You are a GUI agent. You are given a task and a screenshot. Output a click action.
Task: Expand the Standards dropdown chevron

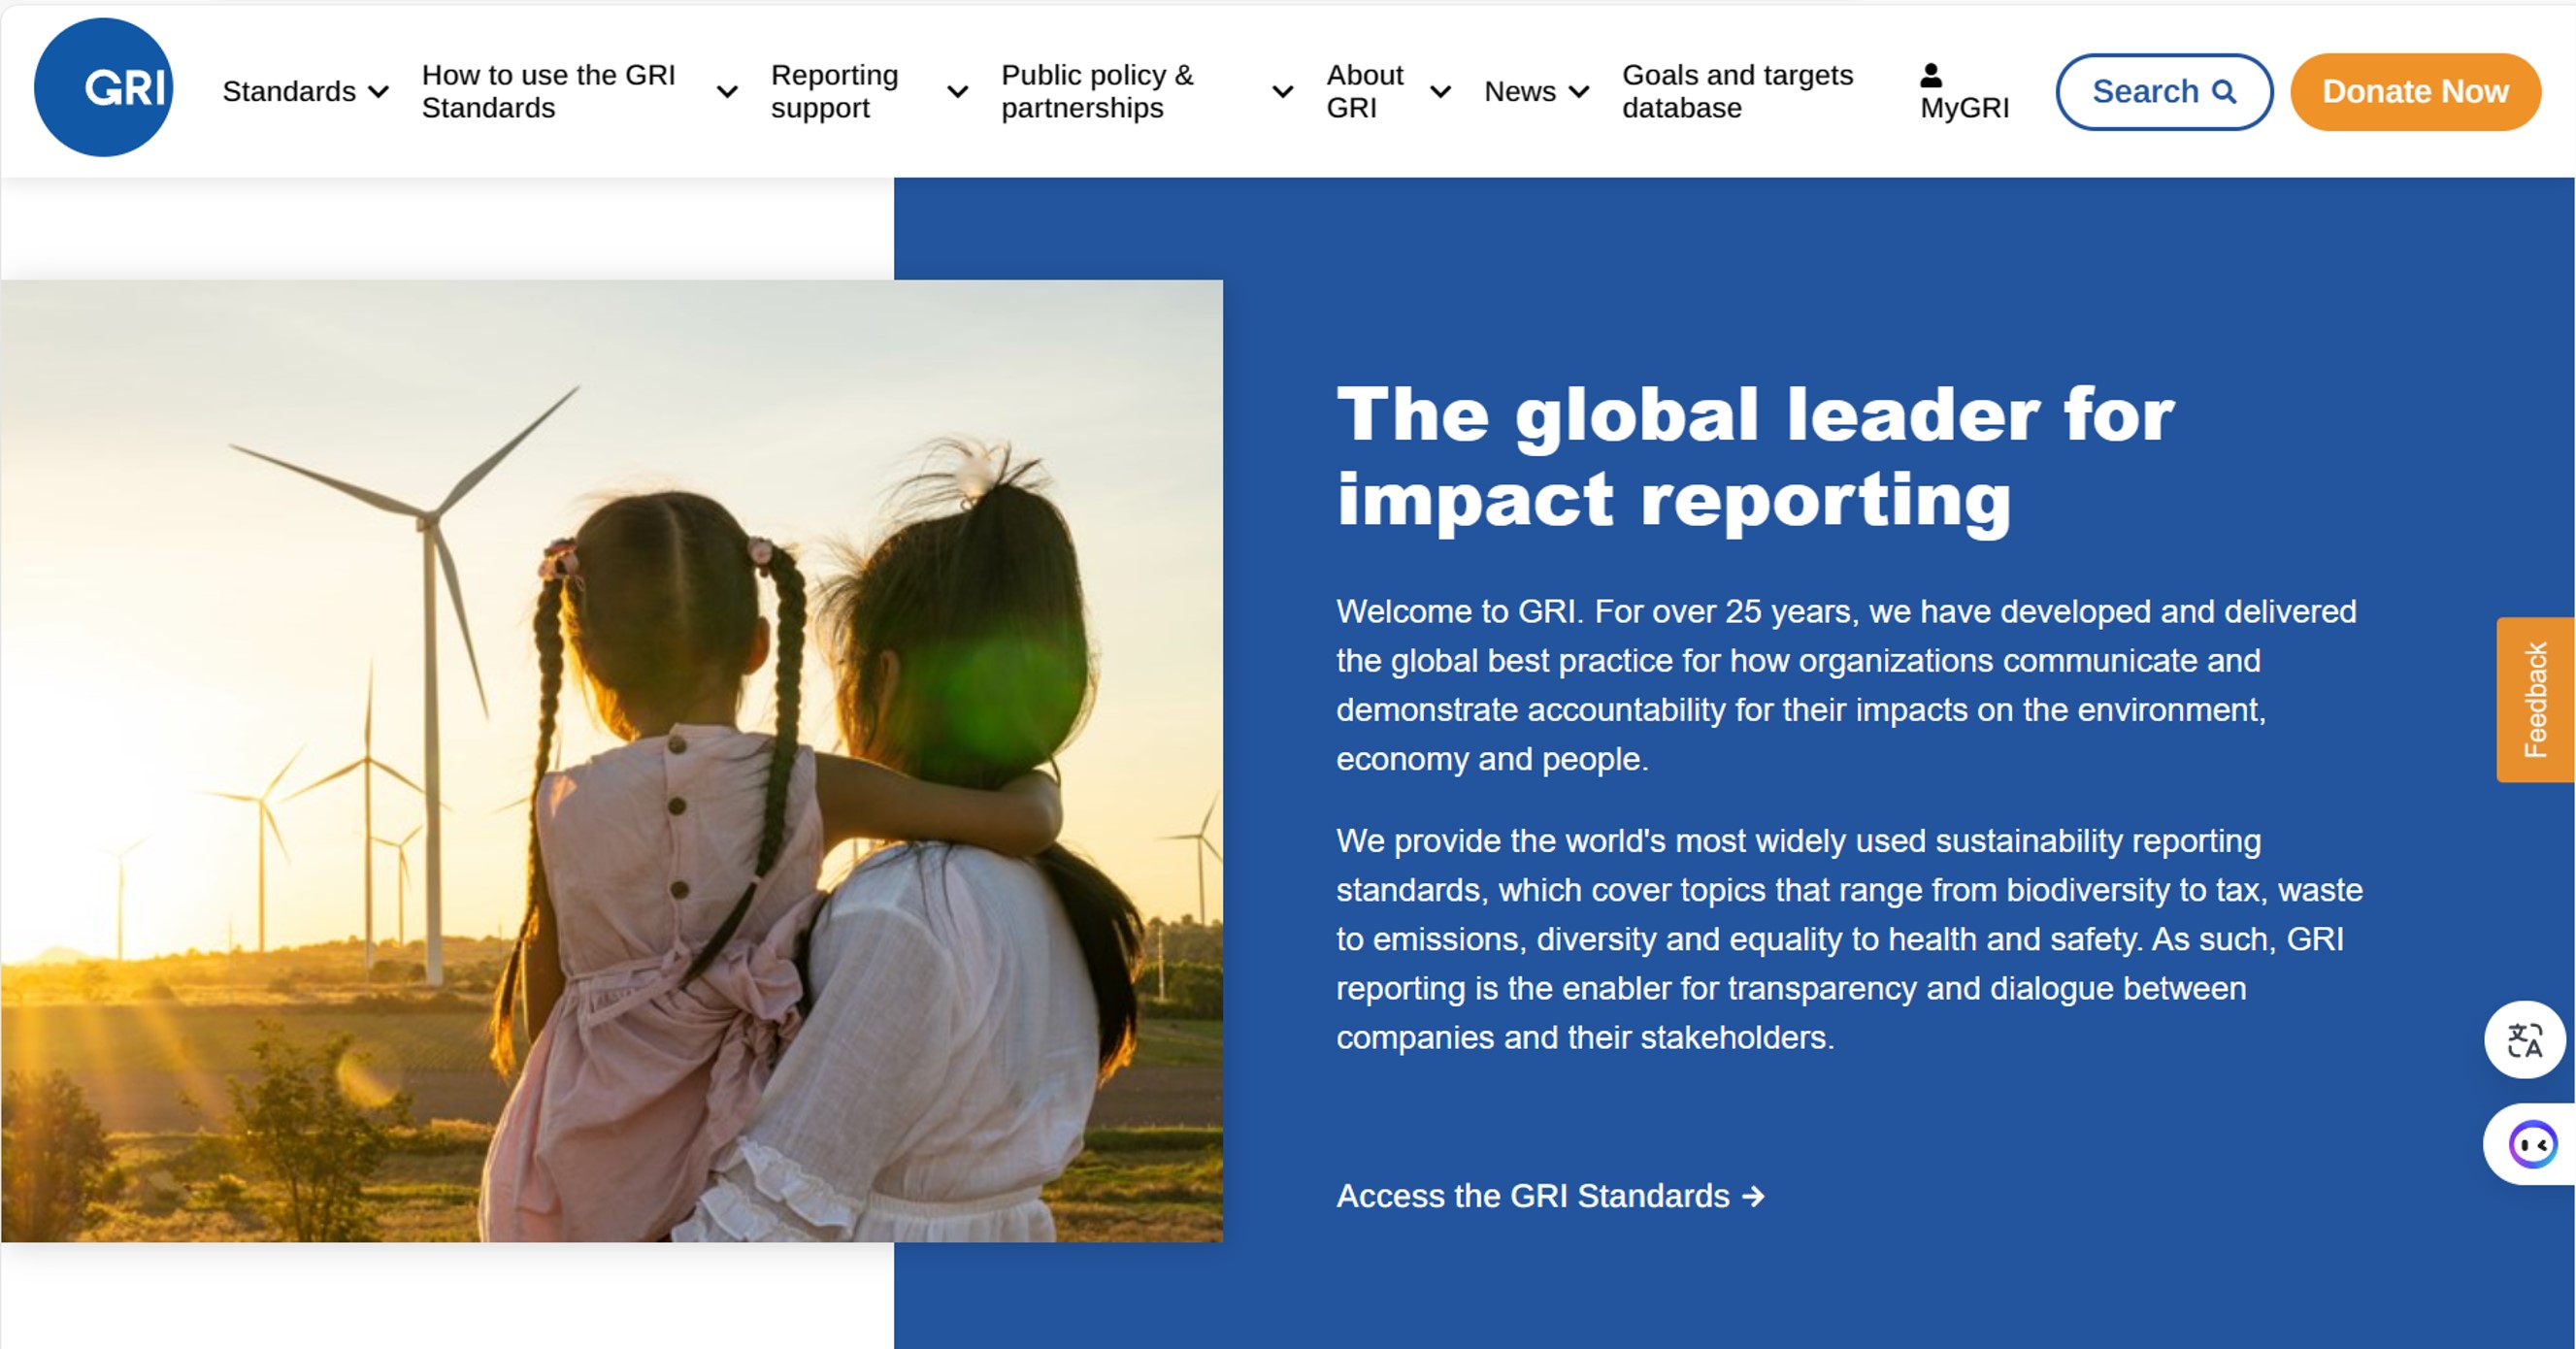tap(378, 92)
